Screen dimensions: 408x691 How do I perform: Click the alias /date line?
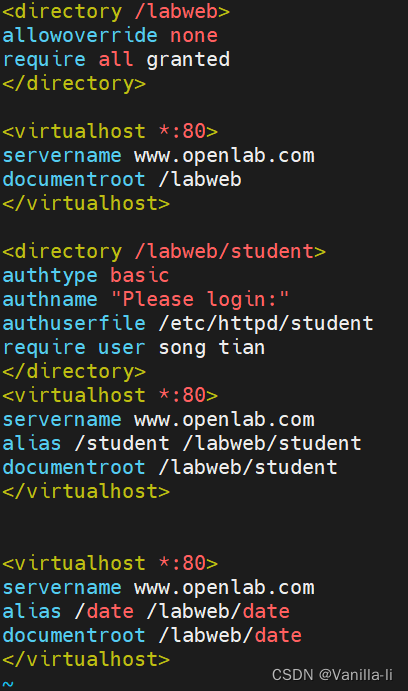coord(146,612)
